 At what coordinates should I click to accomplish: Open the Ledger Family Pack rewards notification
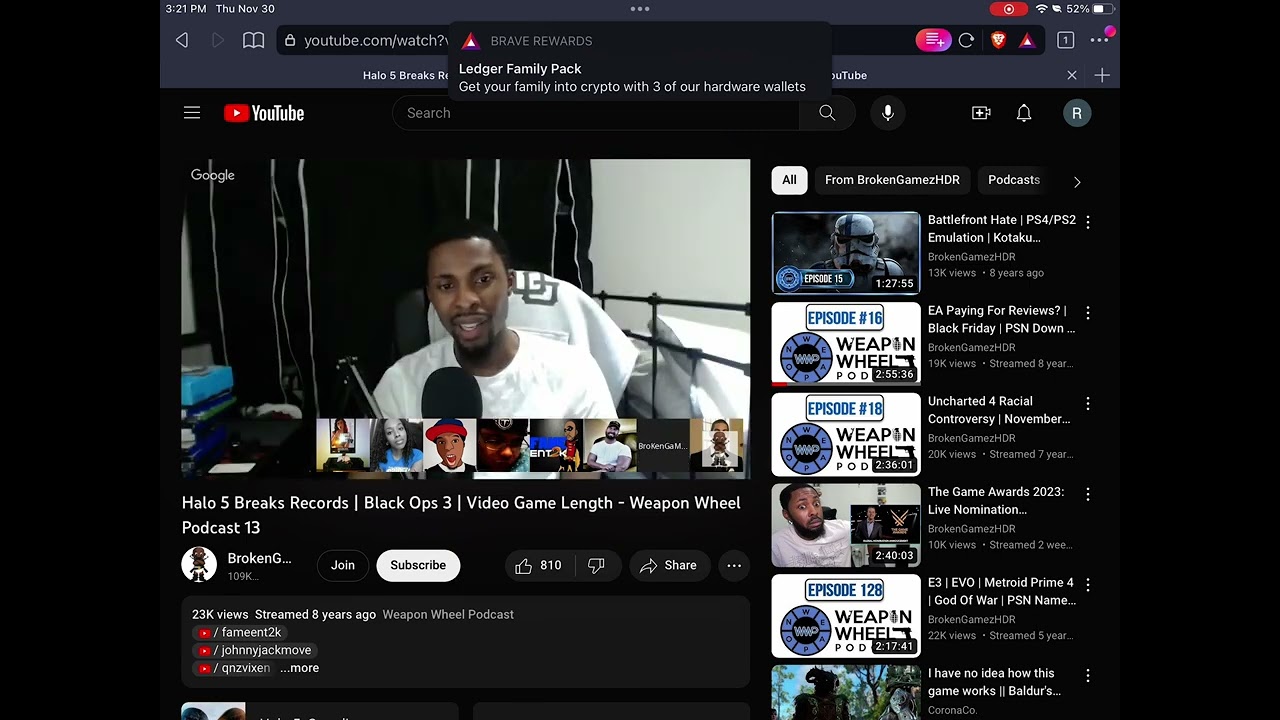click(640, 62)
